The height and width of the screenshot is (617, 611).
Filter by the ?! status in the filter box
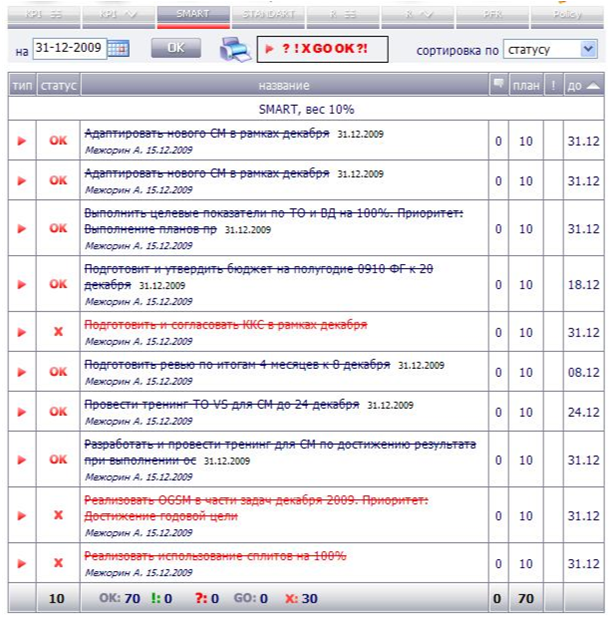tap(361, 49)
